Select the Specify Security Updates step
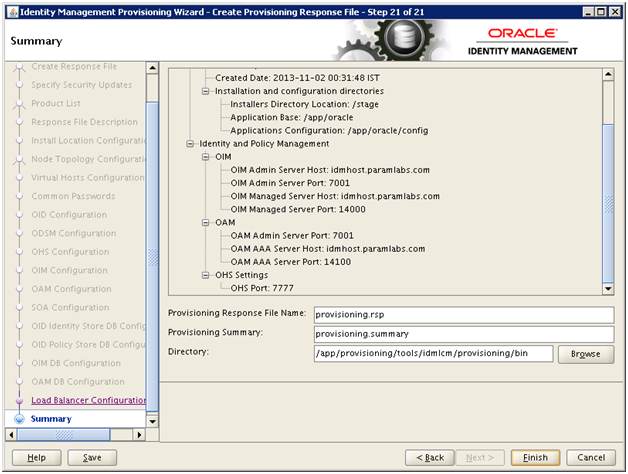This screenshot has width=628, height=474. [x=82, y=85]
